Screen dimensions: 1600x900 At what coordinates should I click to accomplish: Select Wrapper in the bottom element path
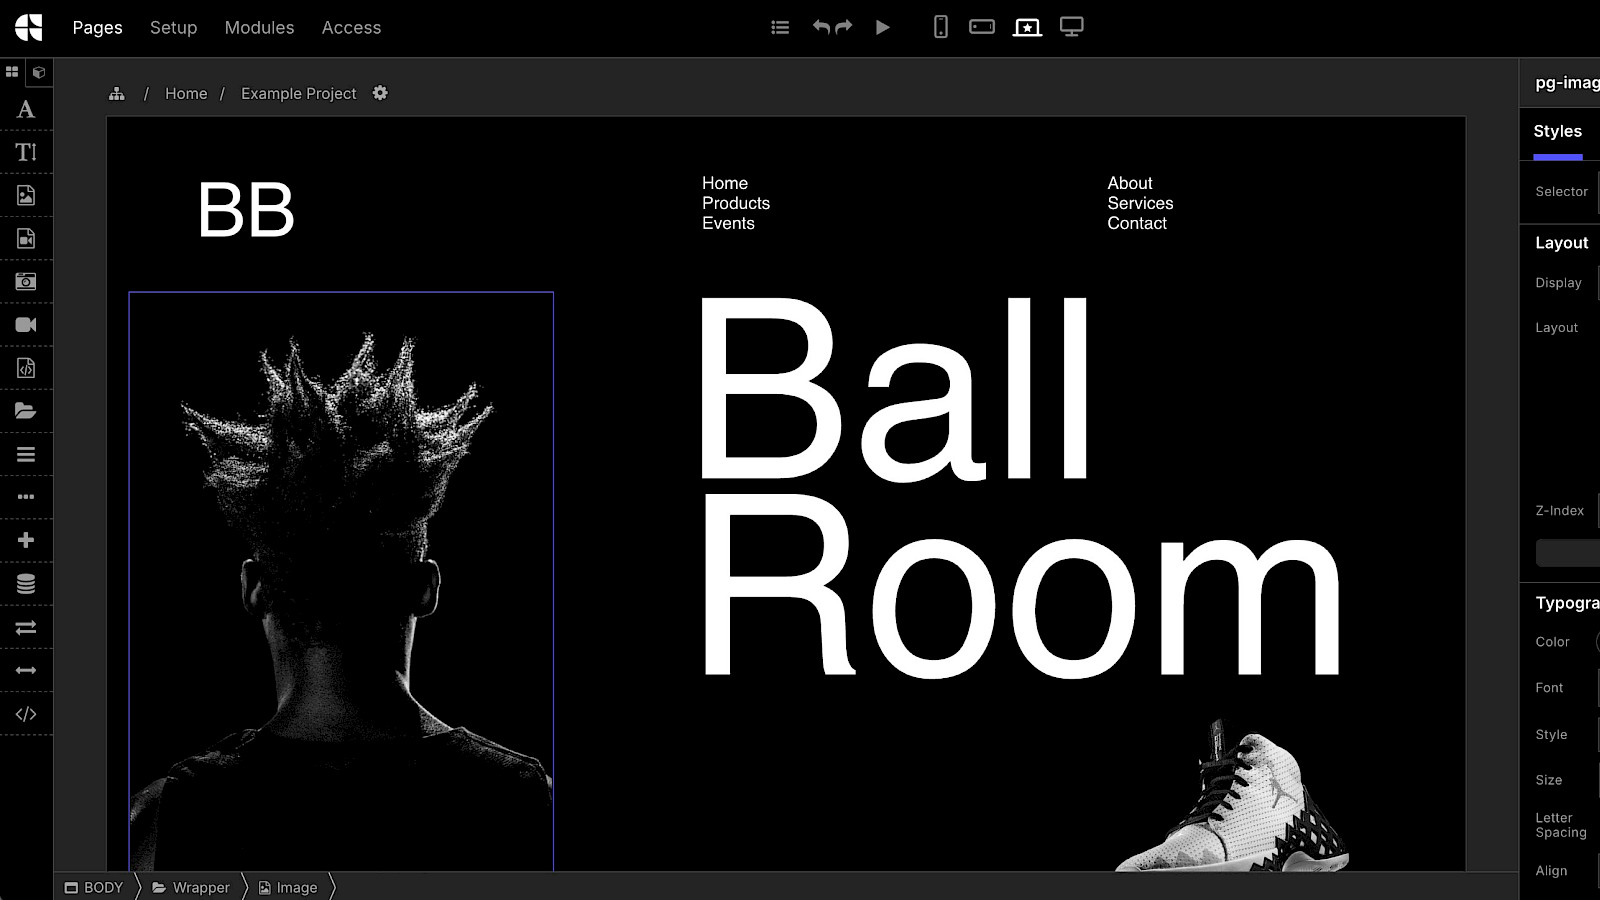pyautogui.click(x=200, y=887)
